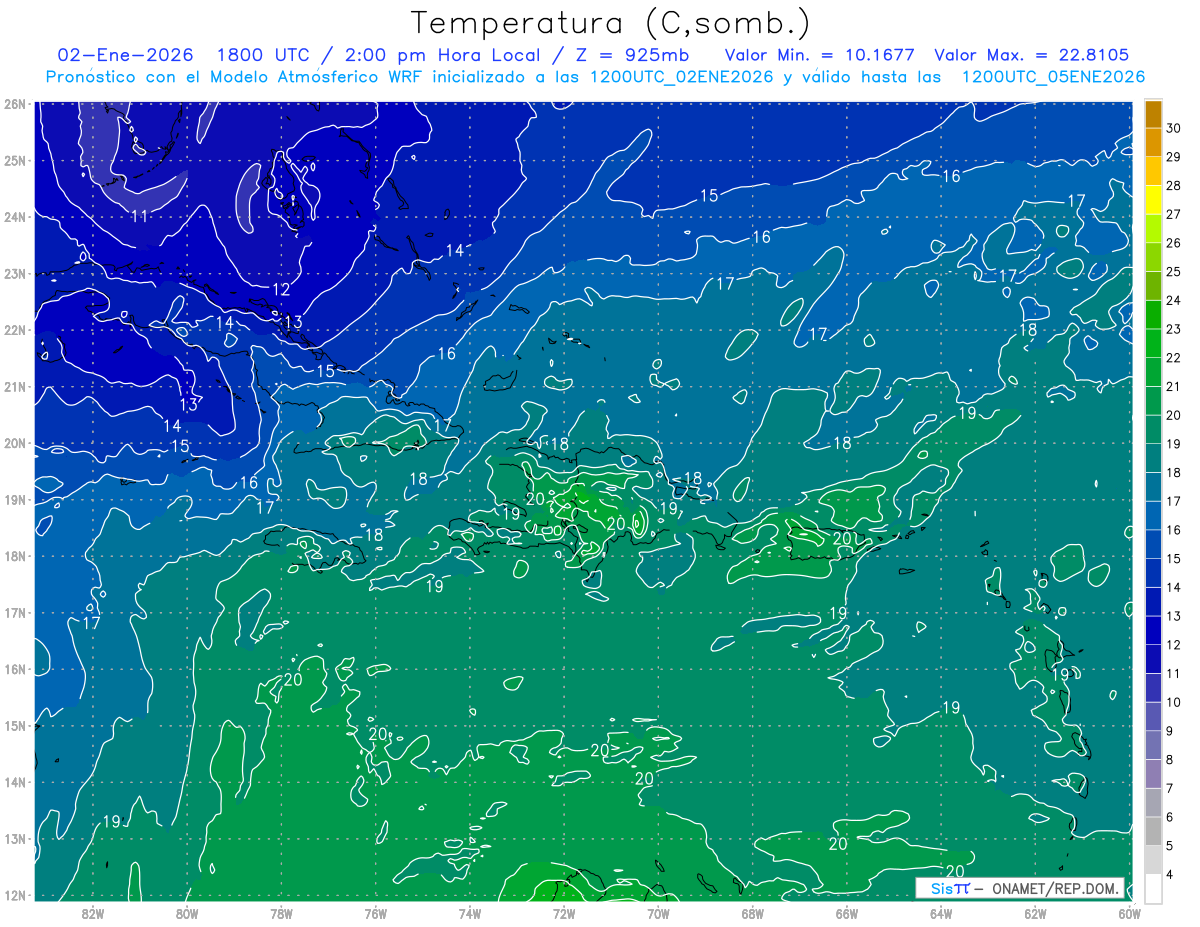Click the latitude axis label 19N
The height and width of the screenshot is (927, 1200).
(15, 499)
